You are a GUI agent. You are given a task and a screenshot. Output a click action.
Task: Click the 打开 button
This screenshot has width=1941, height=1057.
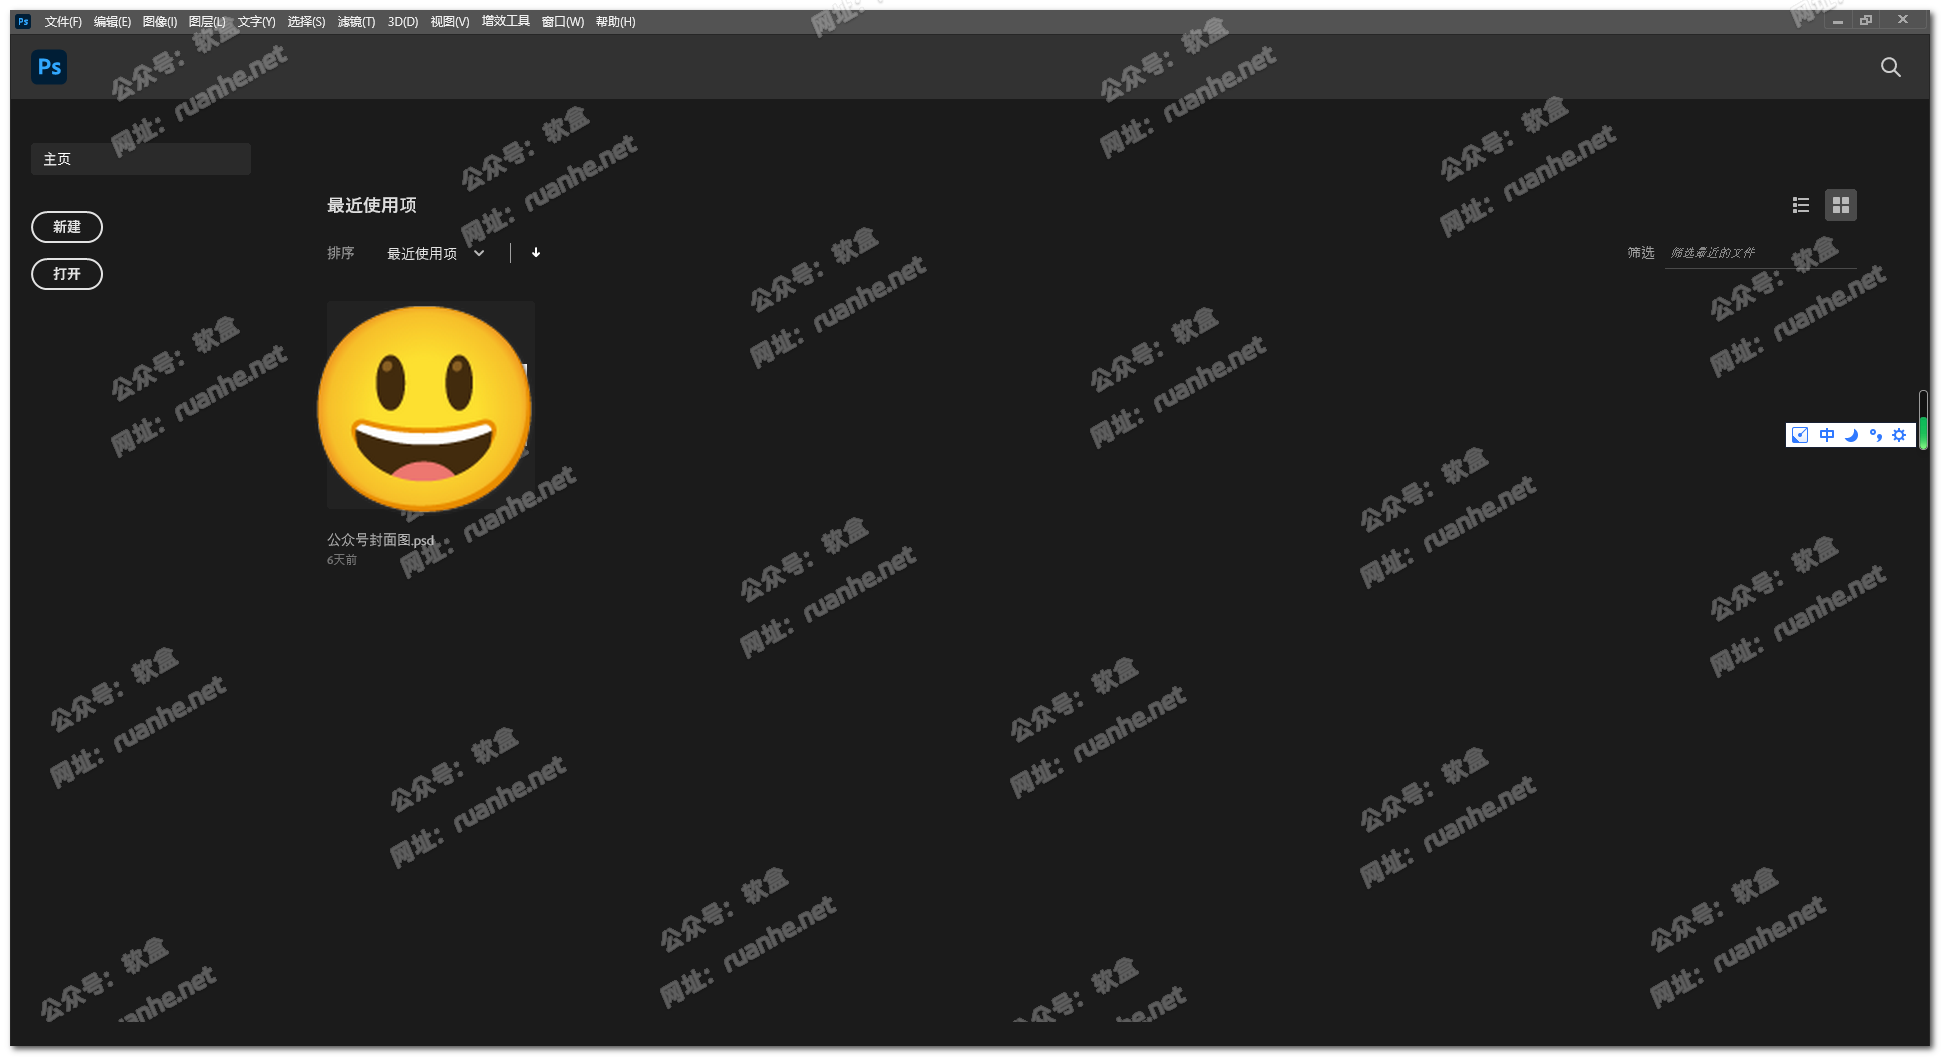coord(67,274)
